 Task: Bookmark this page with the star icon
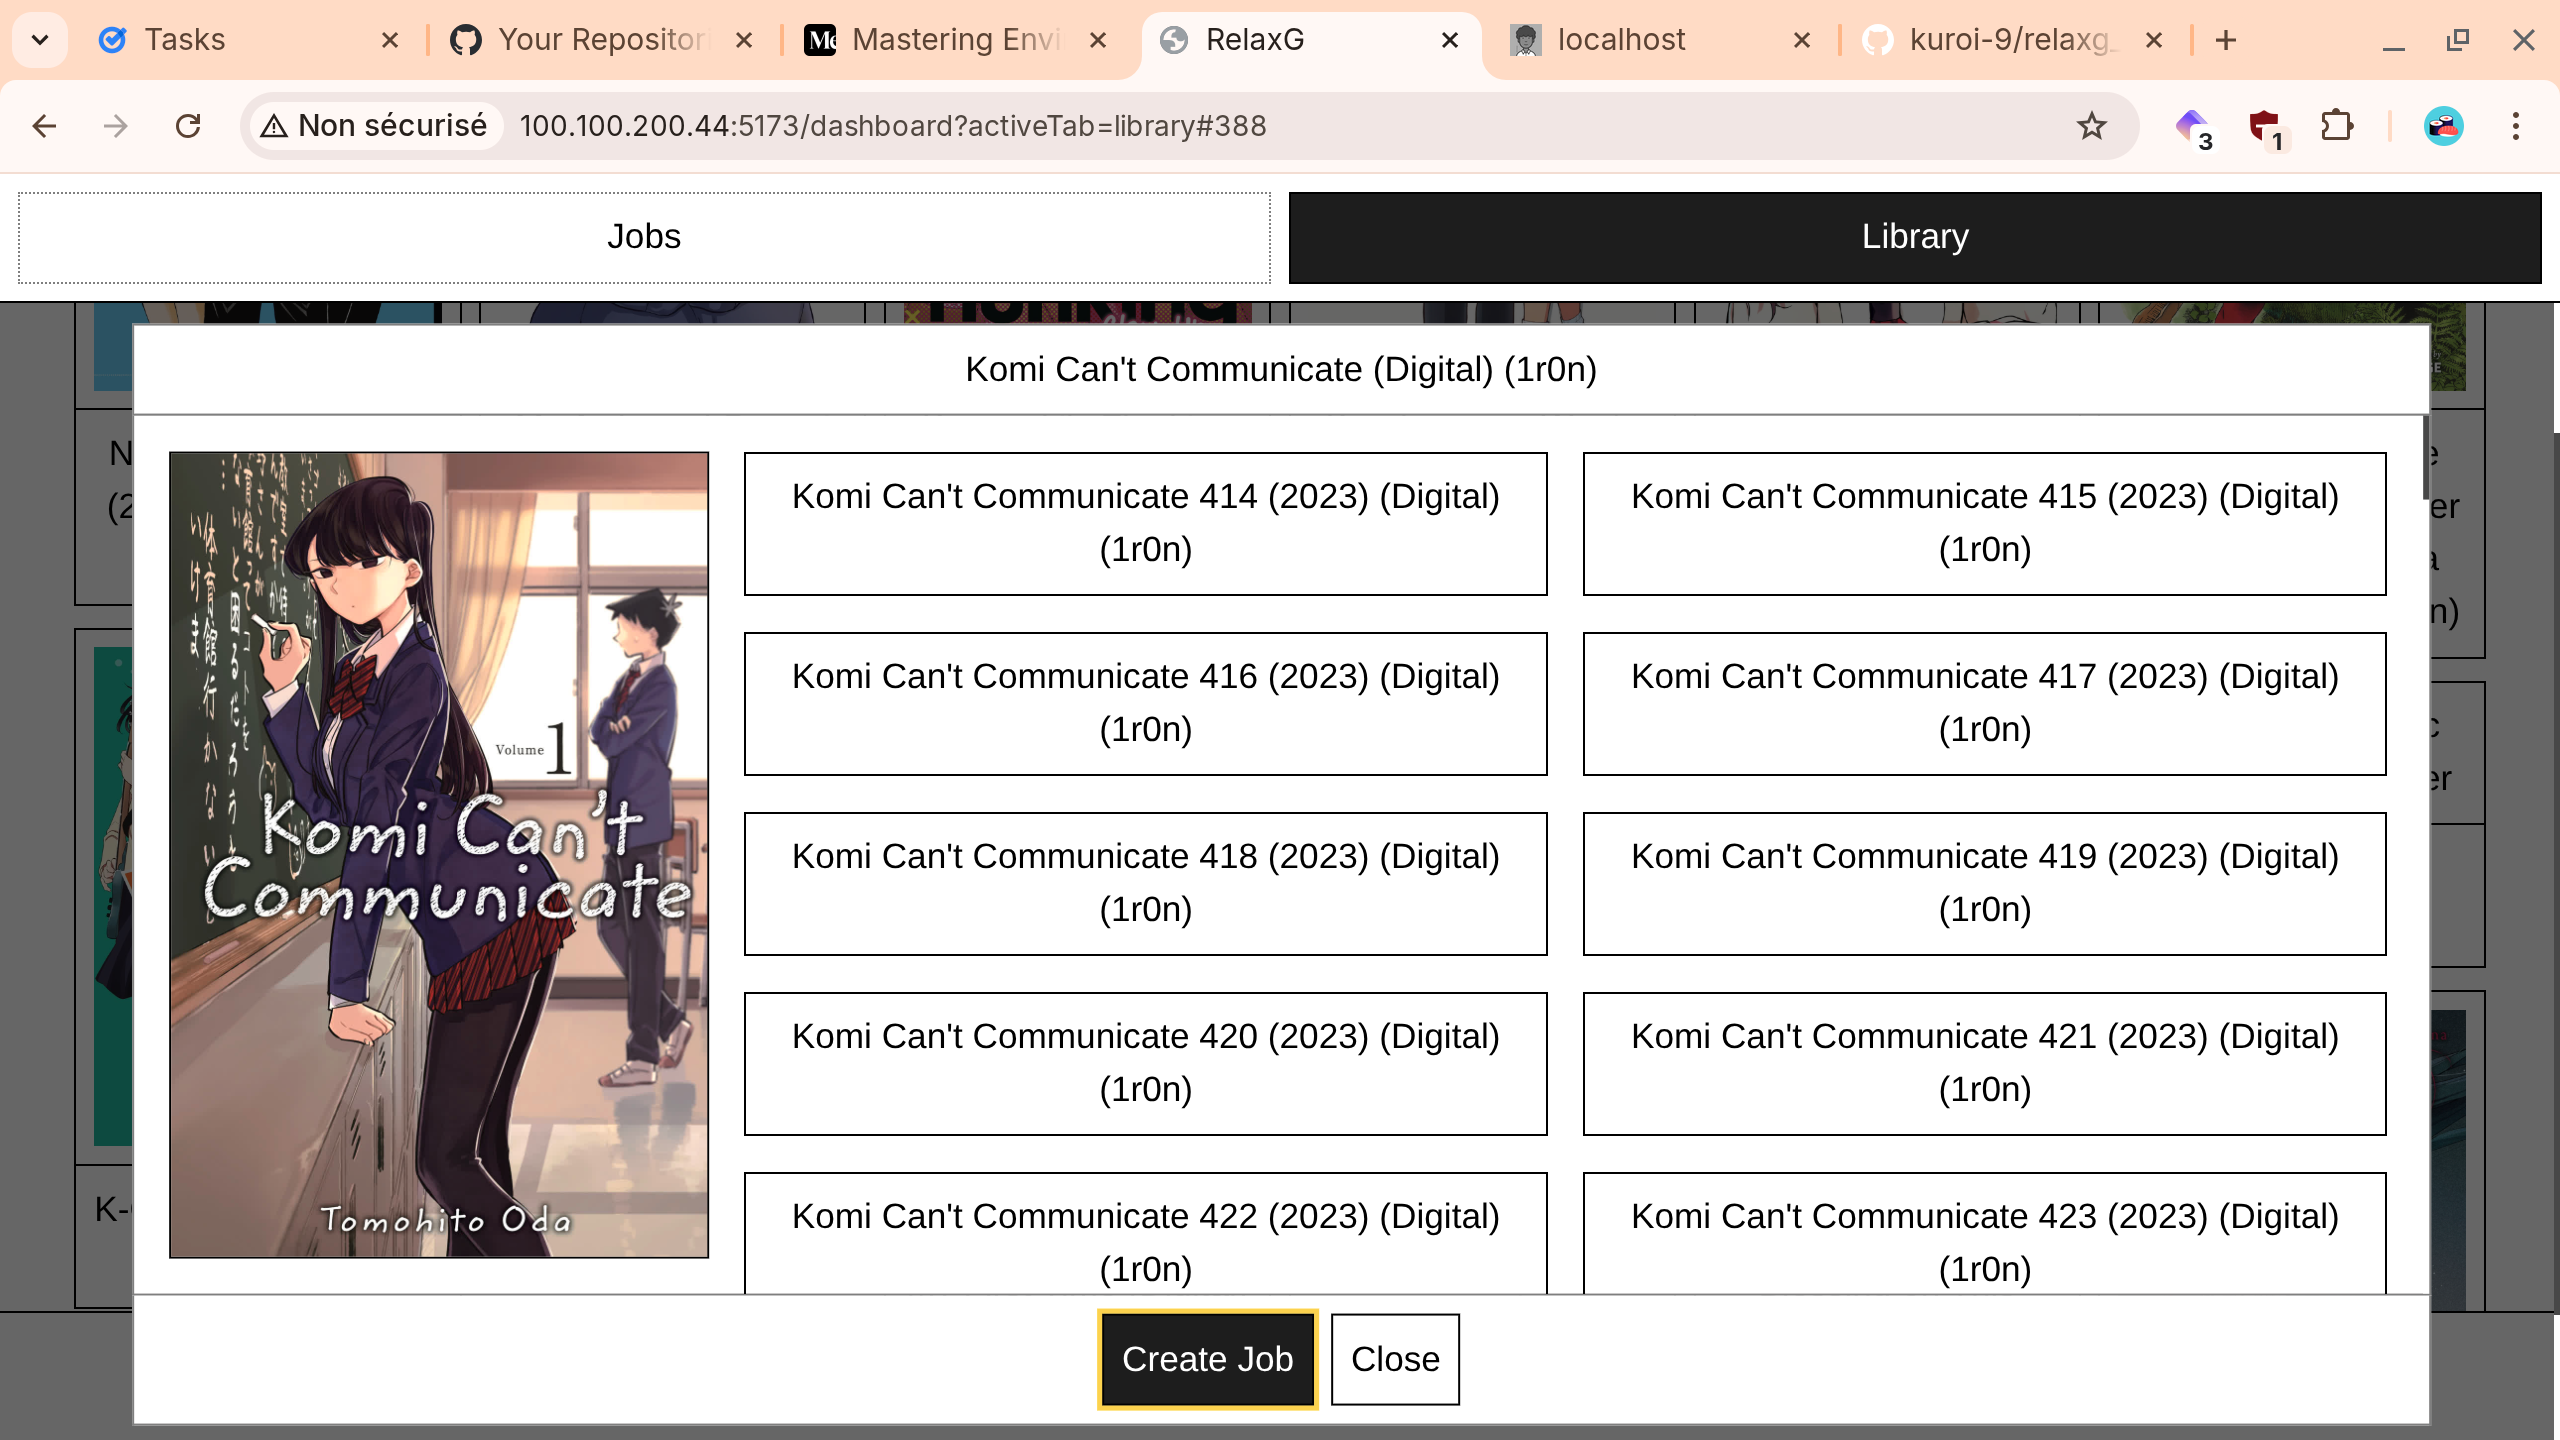tap(2091, 126)
